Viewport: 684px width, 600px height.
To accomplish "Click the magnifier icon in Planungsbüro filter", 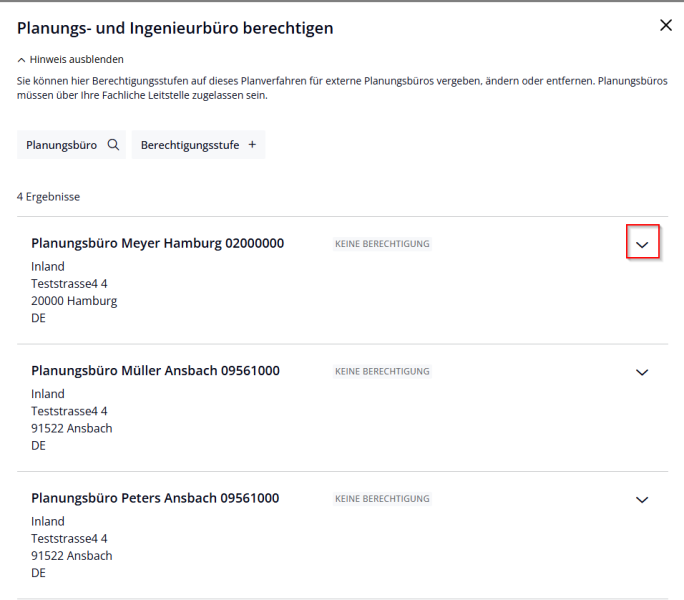I will pyautogui.click(x=113, y=145).
